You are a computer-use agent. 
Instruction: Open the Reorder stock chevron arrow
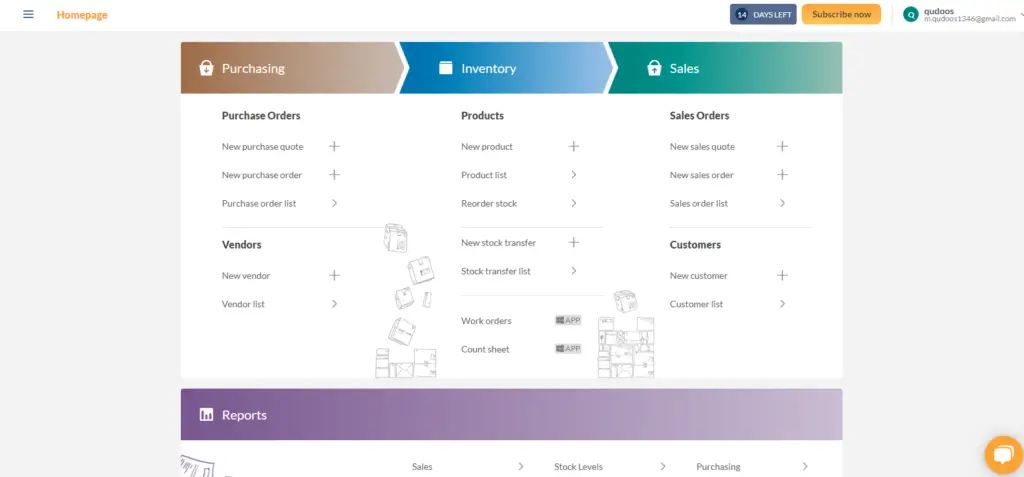tap(573, 203)
